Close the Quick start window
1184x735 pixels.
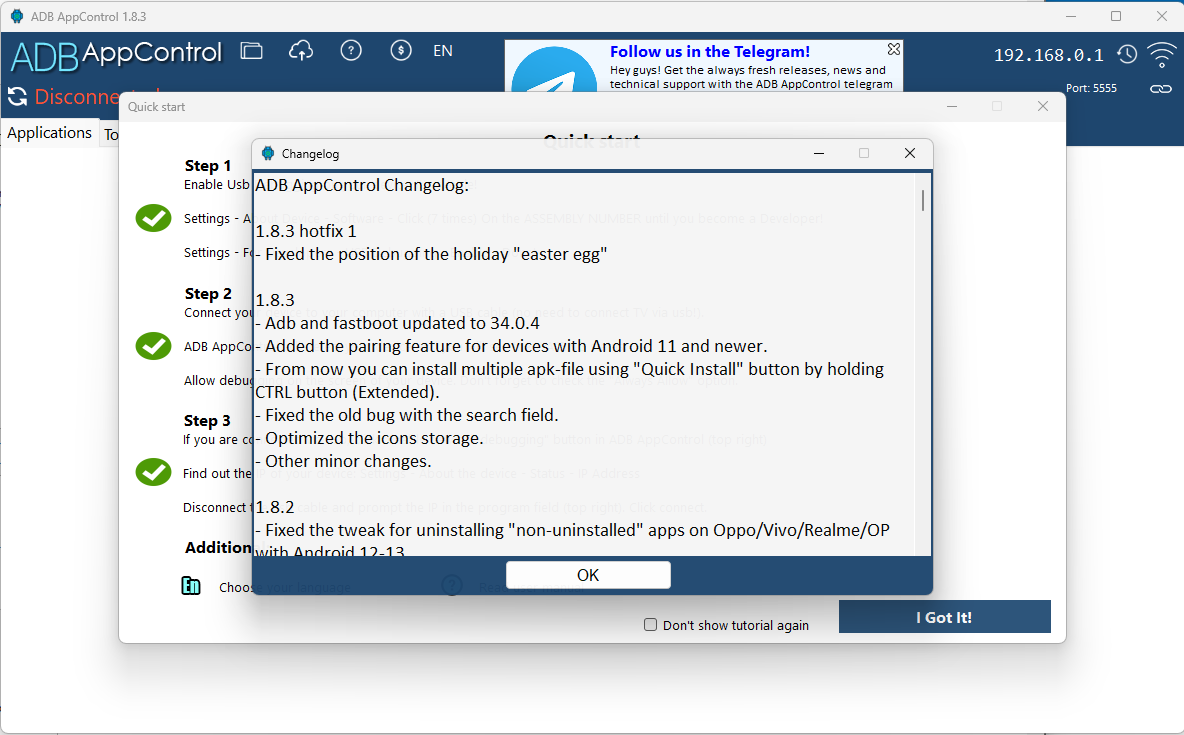pos(1043,107)
